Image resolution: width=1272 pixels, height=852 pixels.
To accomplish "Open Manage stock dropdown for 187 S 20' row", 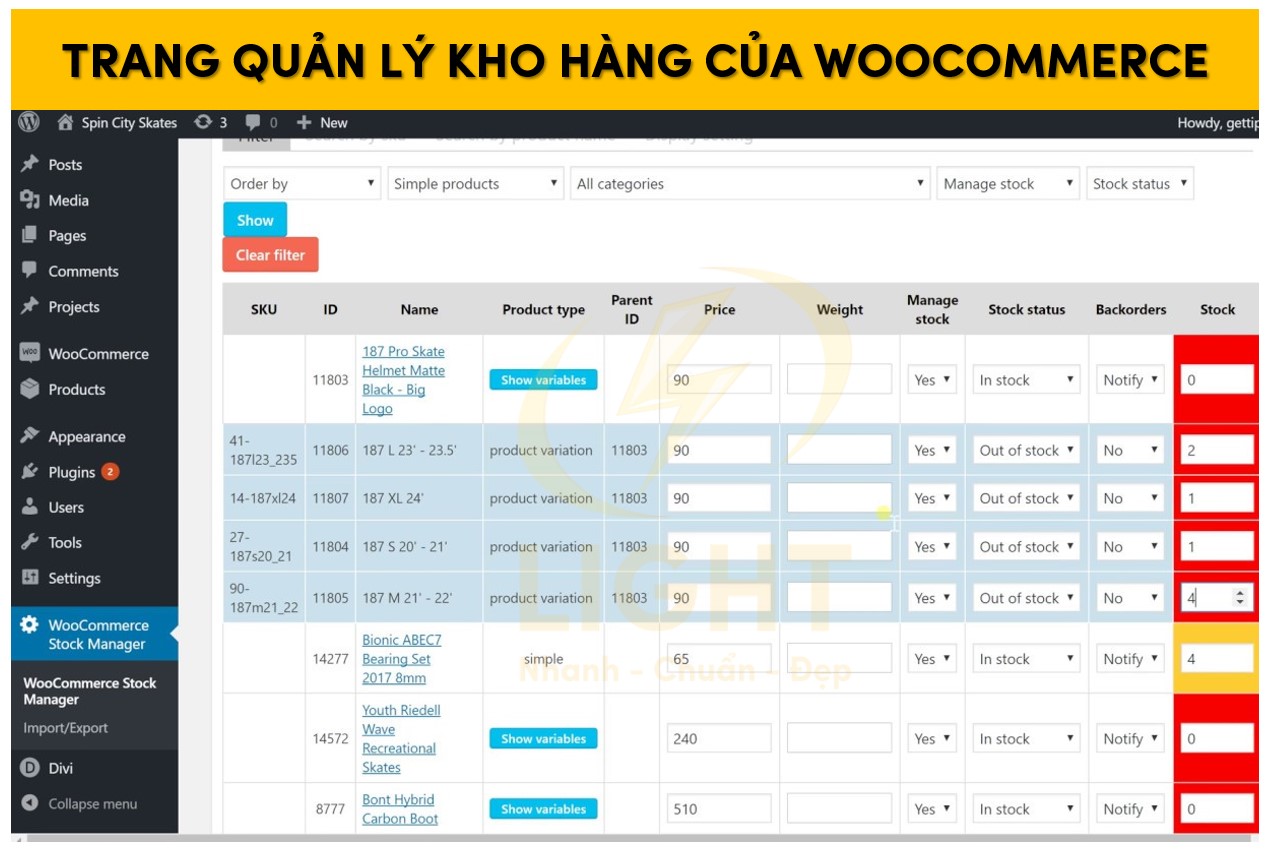I will tap(932, 547).
